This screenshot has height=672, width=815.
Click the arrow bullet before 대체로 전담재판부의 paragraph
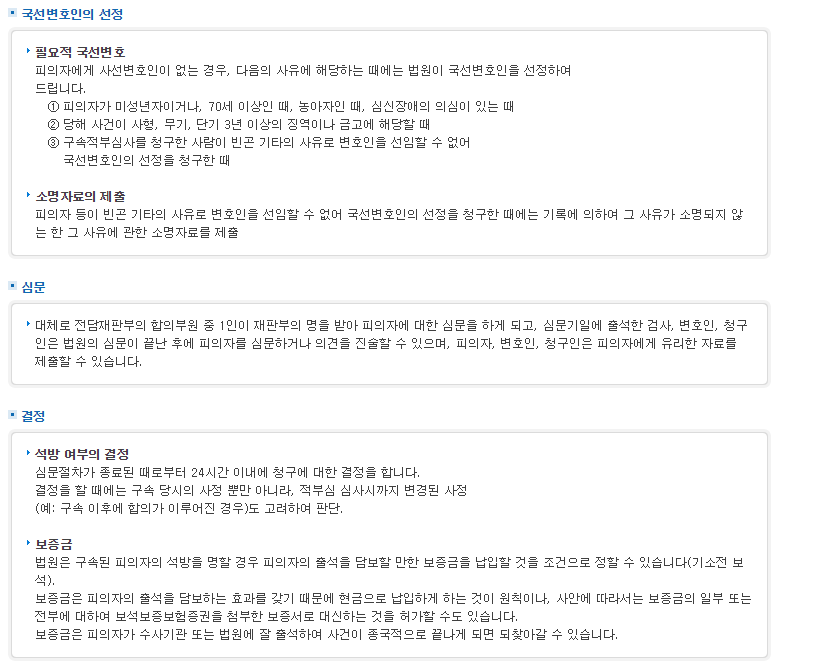[x=28, y=324]
